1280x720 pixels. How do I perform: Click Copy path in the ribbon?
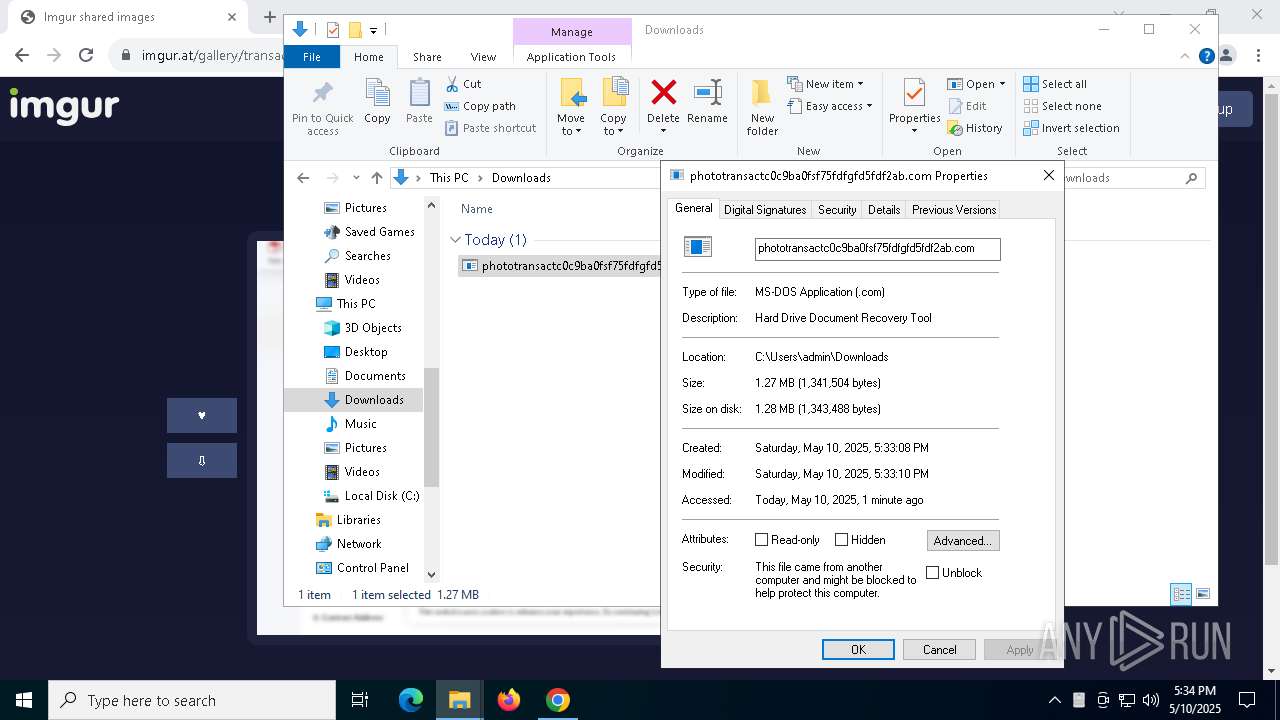tap(480, 106)
